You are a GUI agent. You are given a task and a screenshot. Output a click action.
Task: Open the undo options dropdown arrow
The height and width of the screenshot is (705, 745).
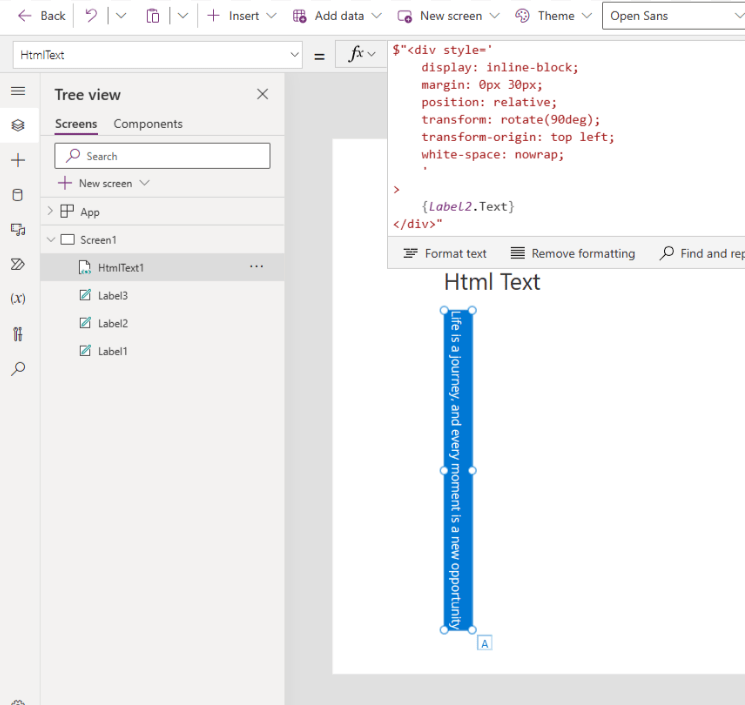click(x=121, y=16)
